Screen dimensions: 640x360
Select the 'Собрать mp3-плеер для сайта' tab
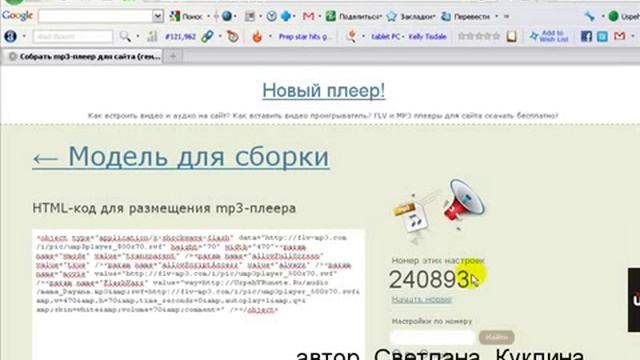(x=84, y=56)
